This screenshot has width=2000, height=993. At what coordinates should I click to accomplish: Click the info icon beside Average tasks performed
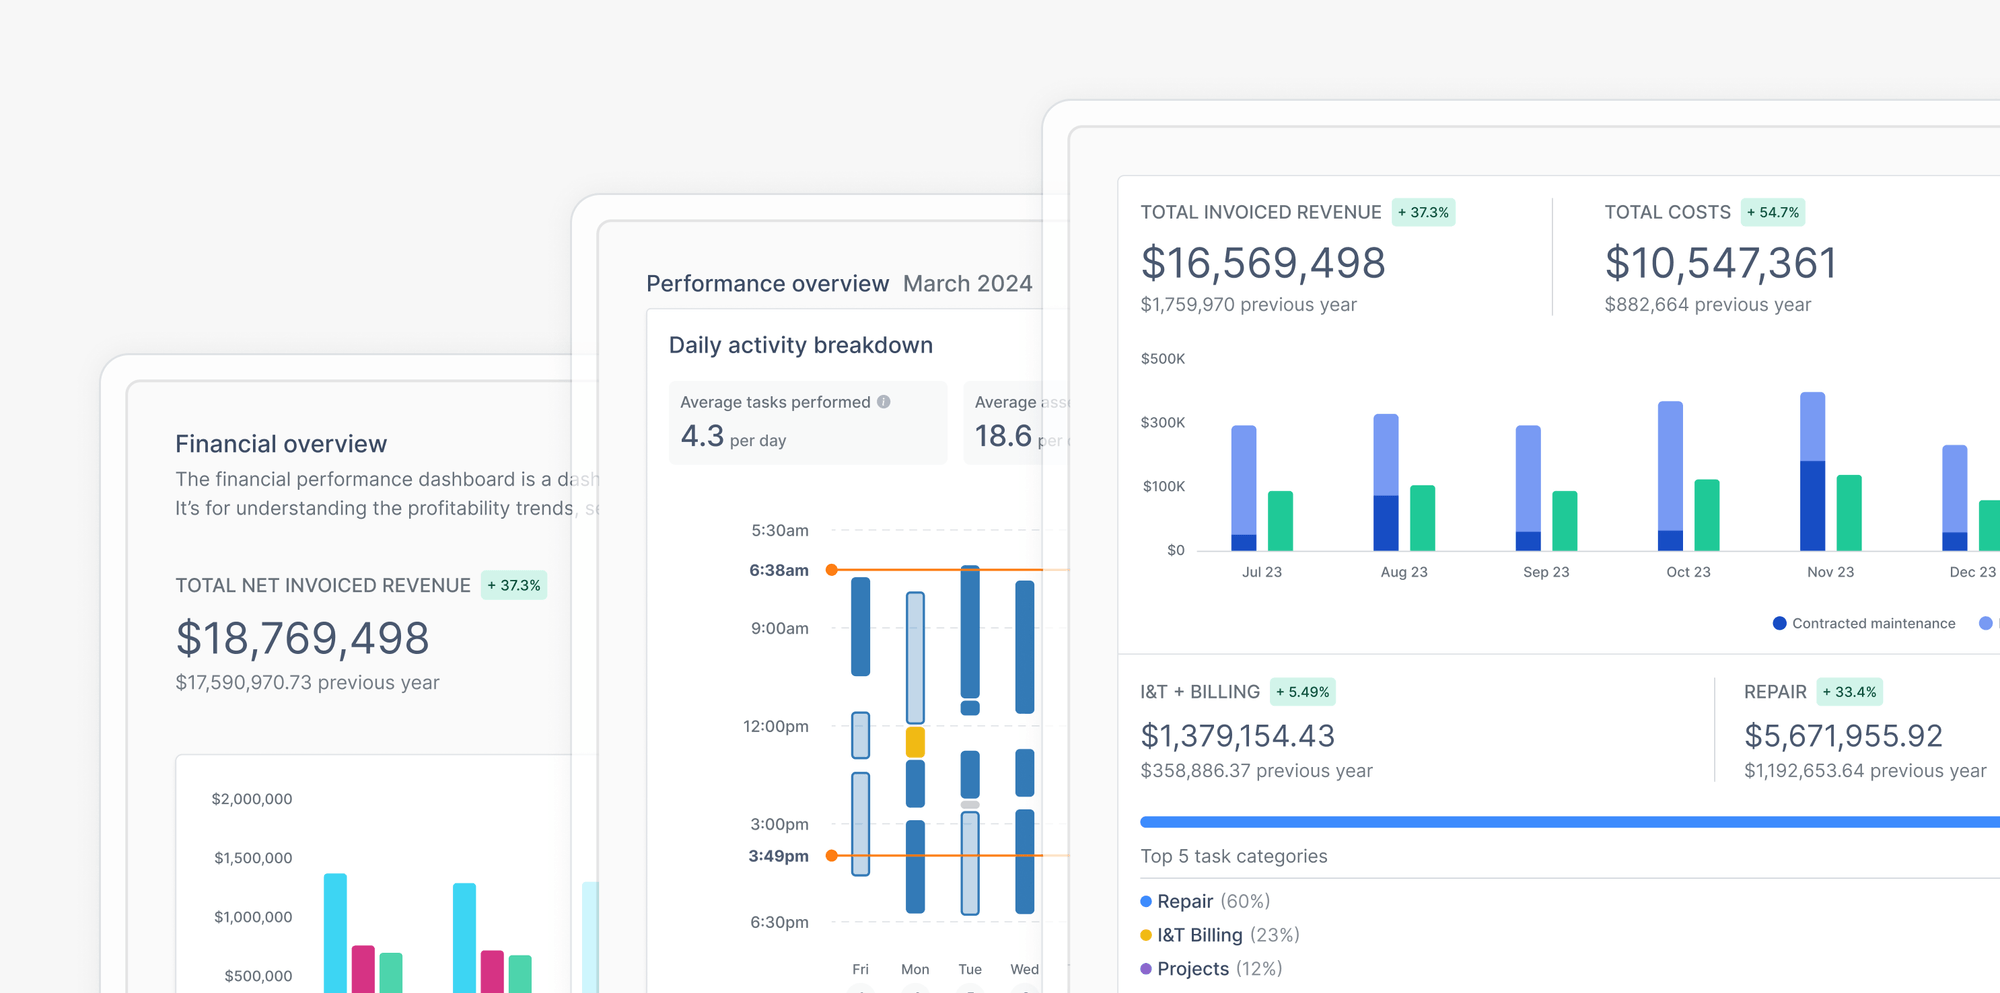click(884, 402)
